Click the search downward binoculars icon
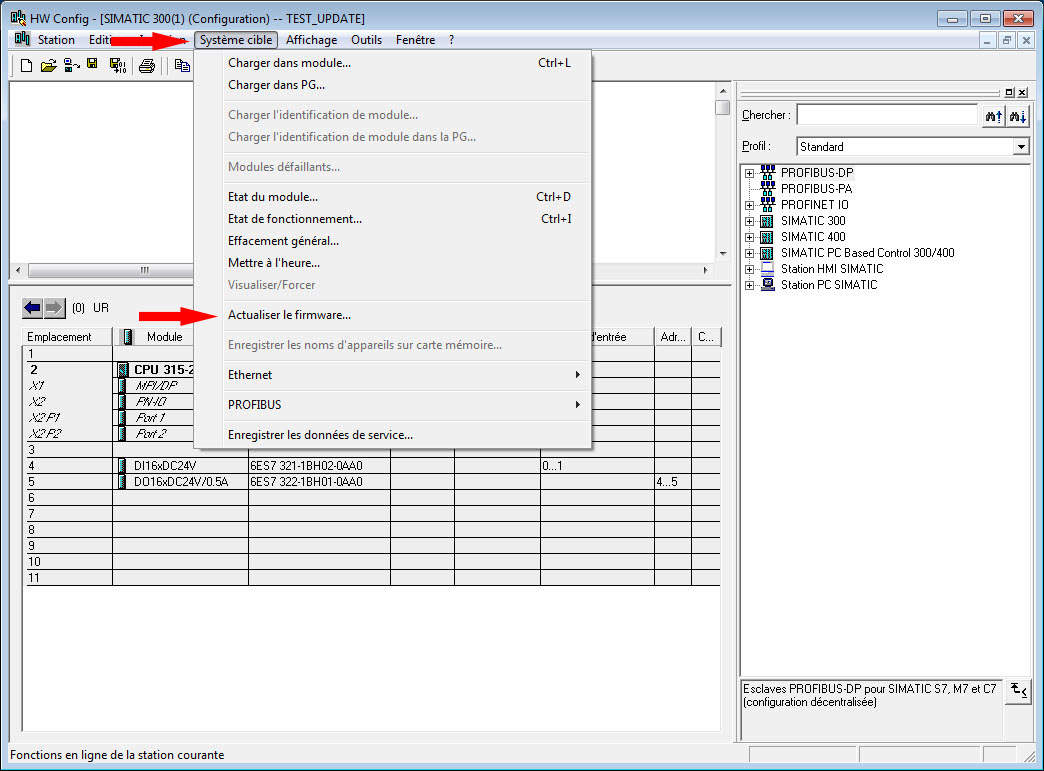 coord(1016,116)
